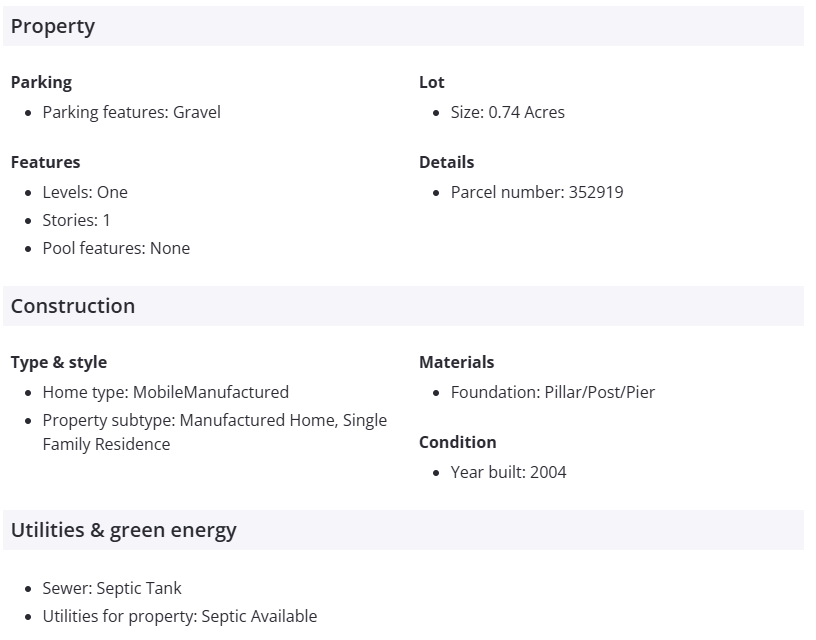Click the Property section header

pyautogui.click(x=53, y=27)
